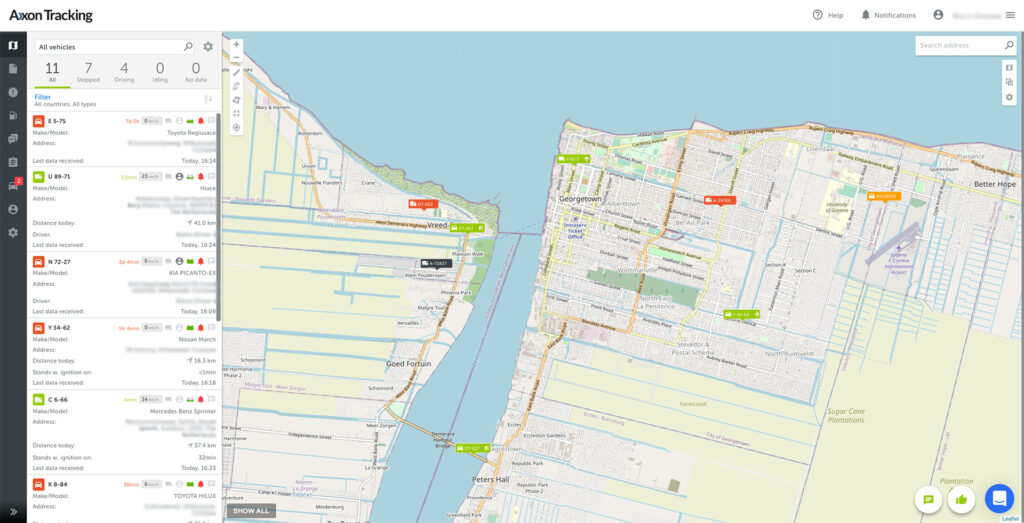Click the red vehicle marker near Garnett Street
1024x523 pixels.
tap(720, 200)
